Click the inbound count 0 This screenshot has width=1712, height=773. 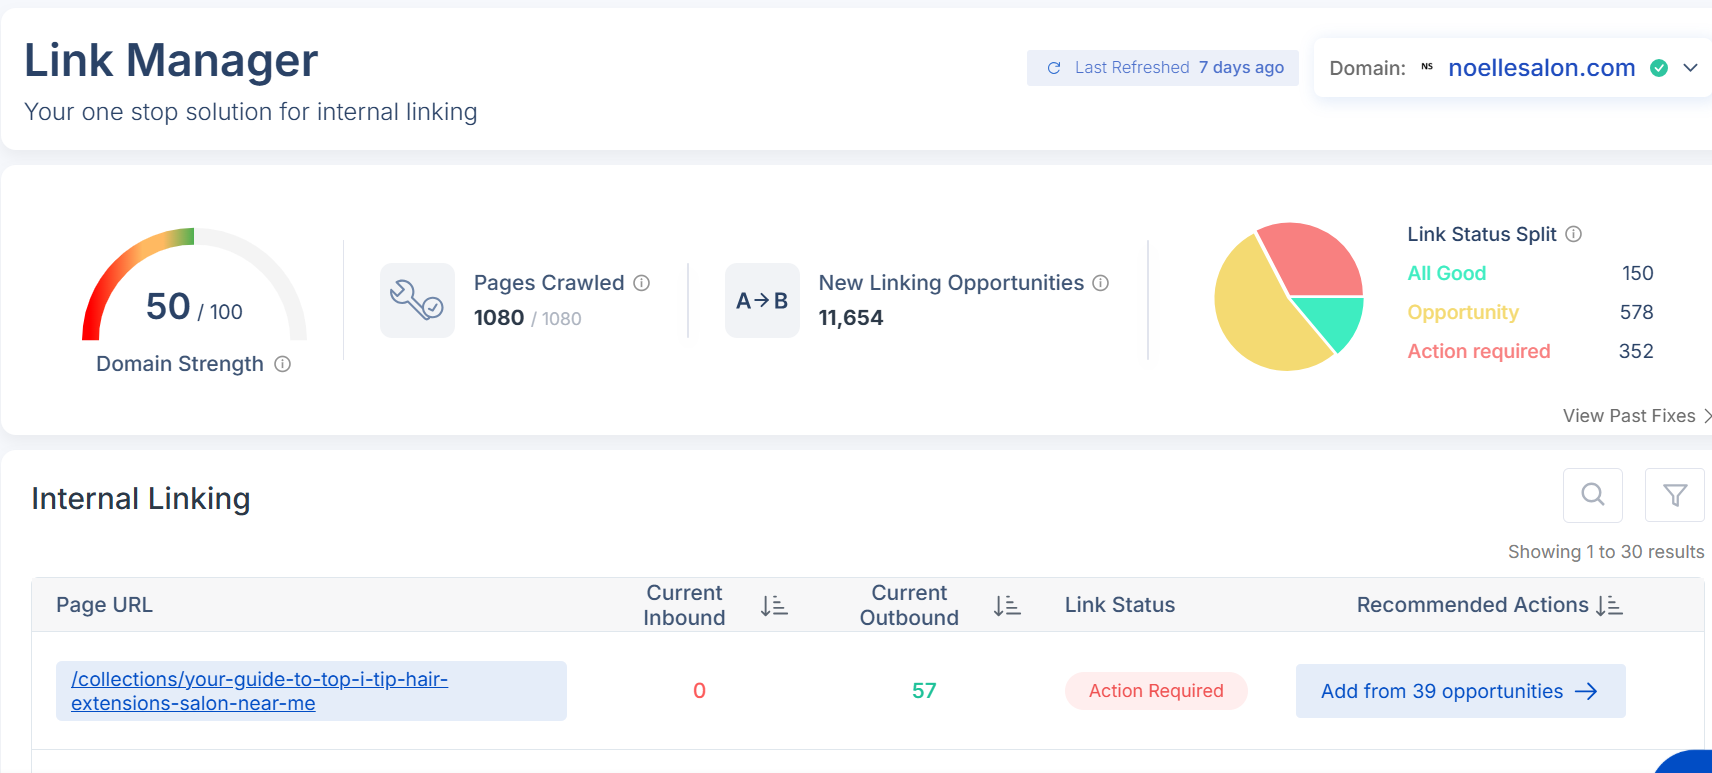(x=699, y=691)
